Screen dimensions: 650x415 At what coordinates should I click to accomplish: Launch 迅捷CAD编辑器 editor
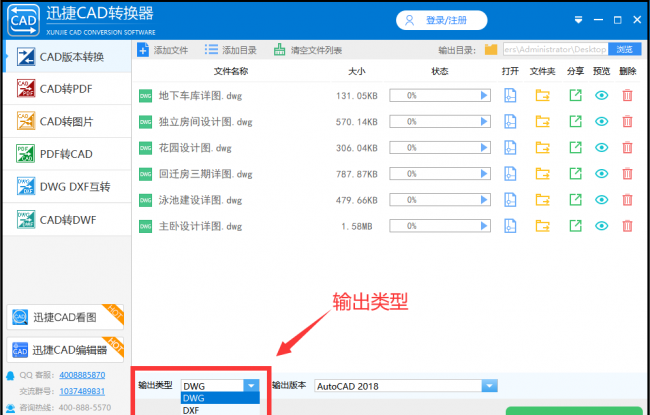(x=65, y=350)
